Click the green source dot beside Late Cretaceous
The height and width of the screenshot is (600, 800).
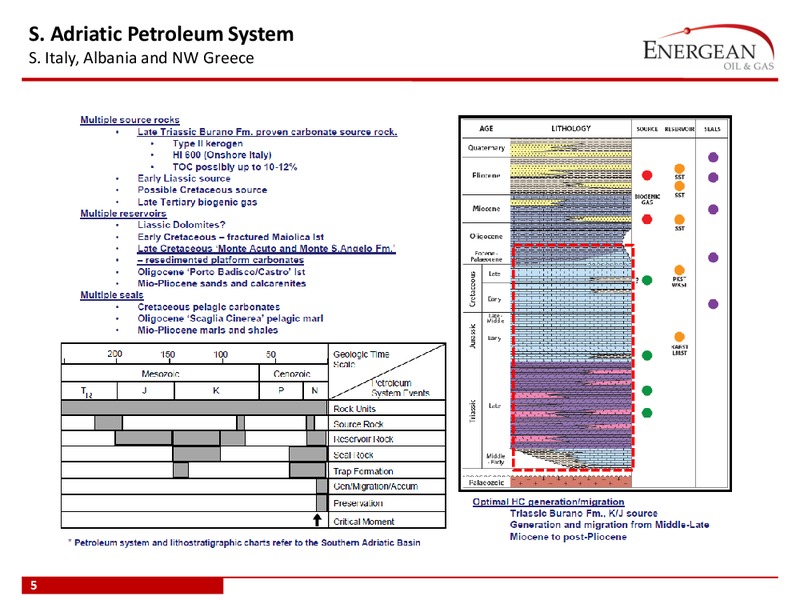pyautogui.click(x=647, y=280)
